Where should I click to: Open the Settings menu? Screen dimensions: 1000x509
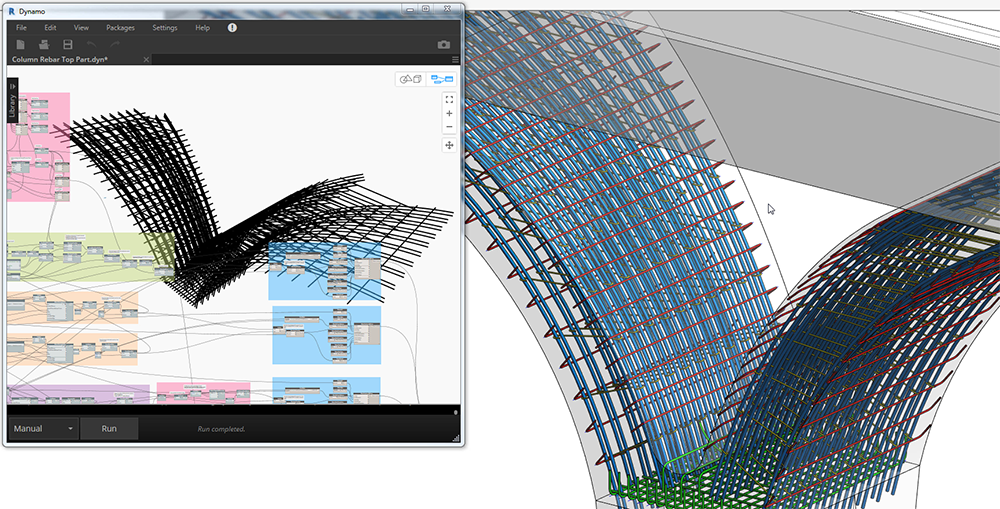pyautogui.click(x=165, y=27)
